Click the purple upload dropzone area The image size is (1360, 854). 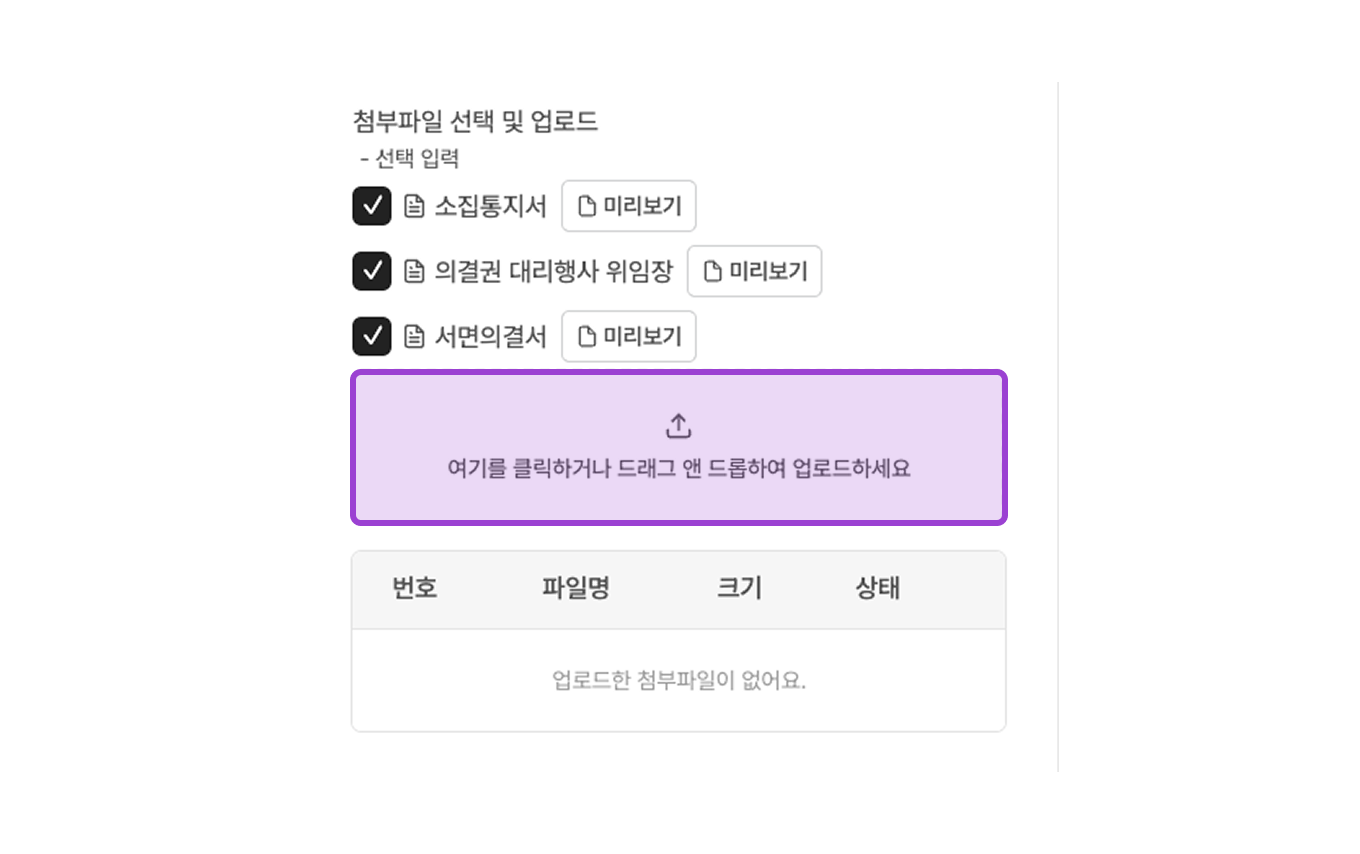(x=678, y=447)
